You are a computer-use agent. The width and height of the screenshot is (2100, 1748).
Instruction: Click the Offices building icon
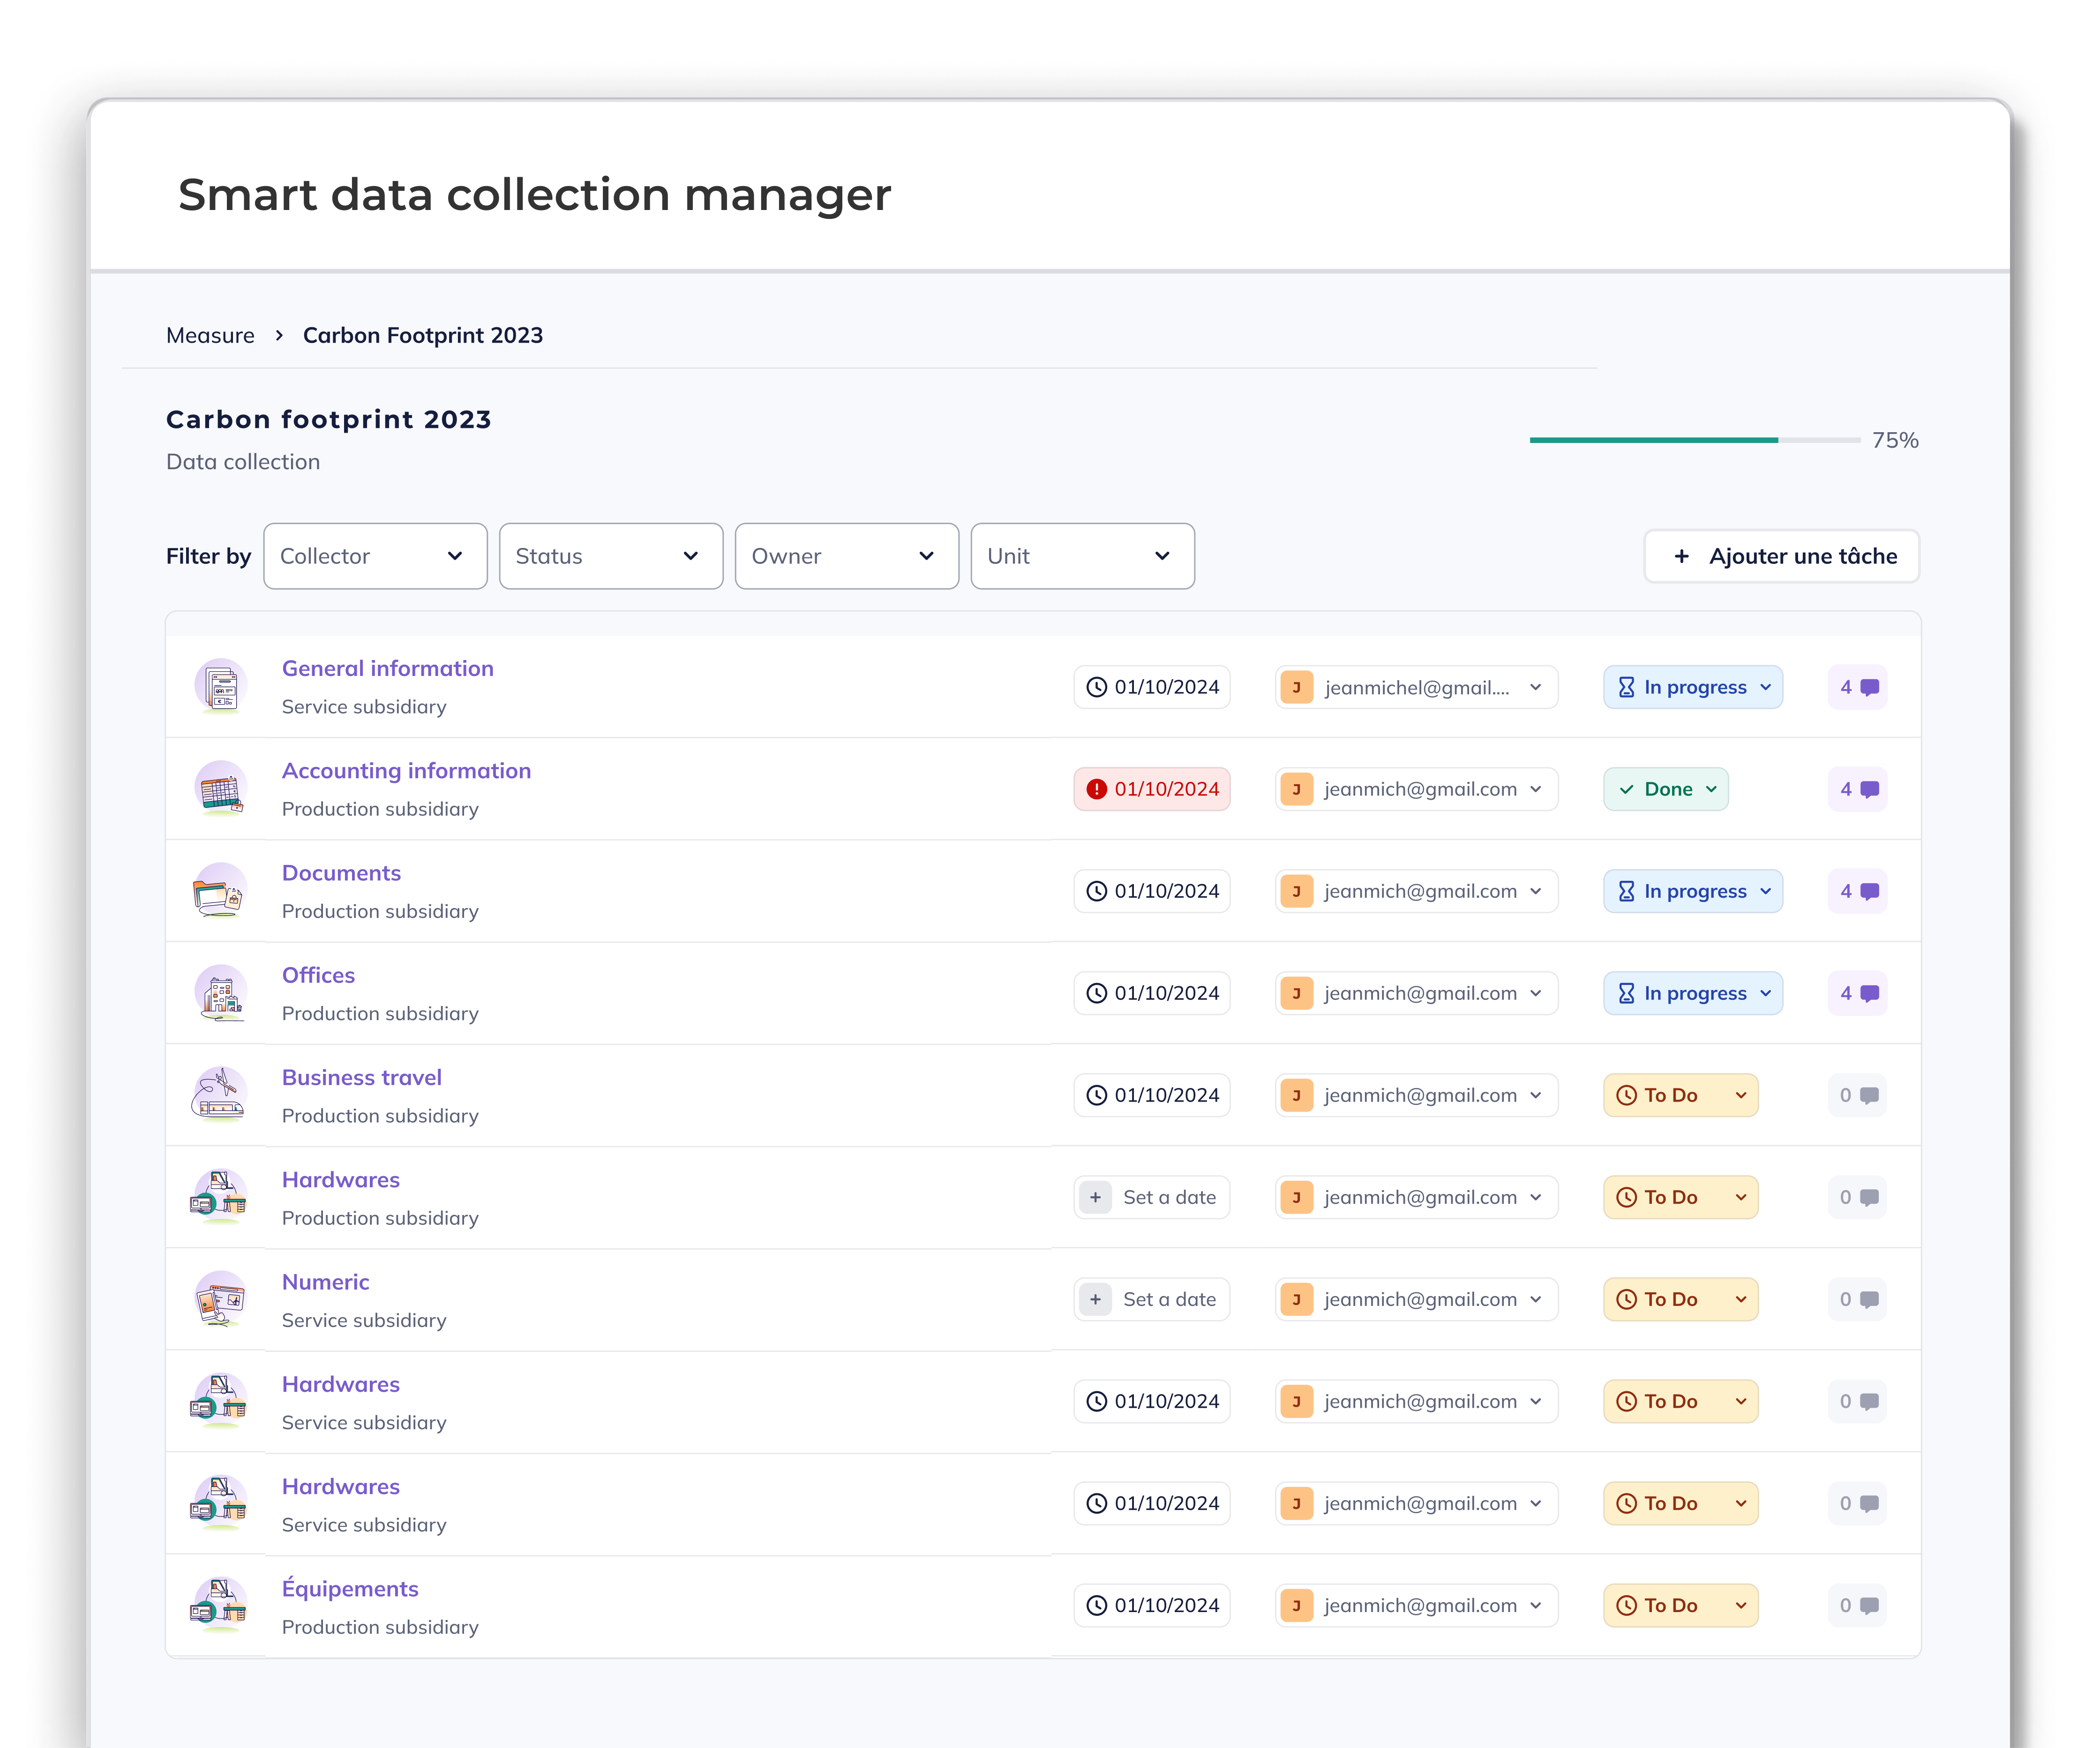pyautogui.click(x=220, y=993)
